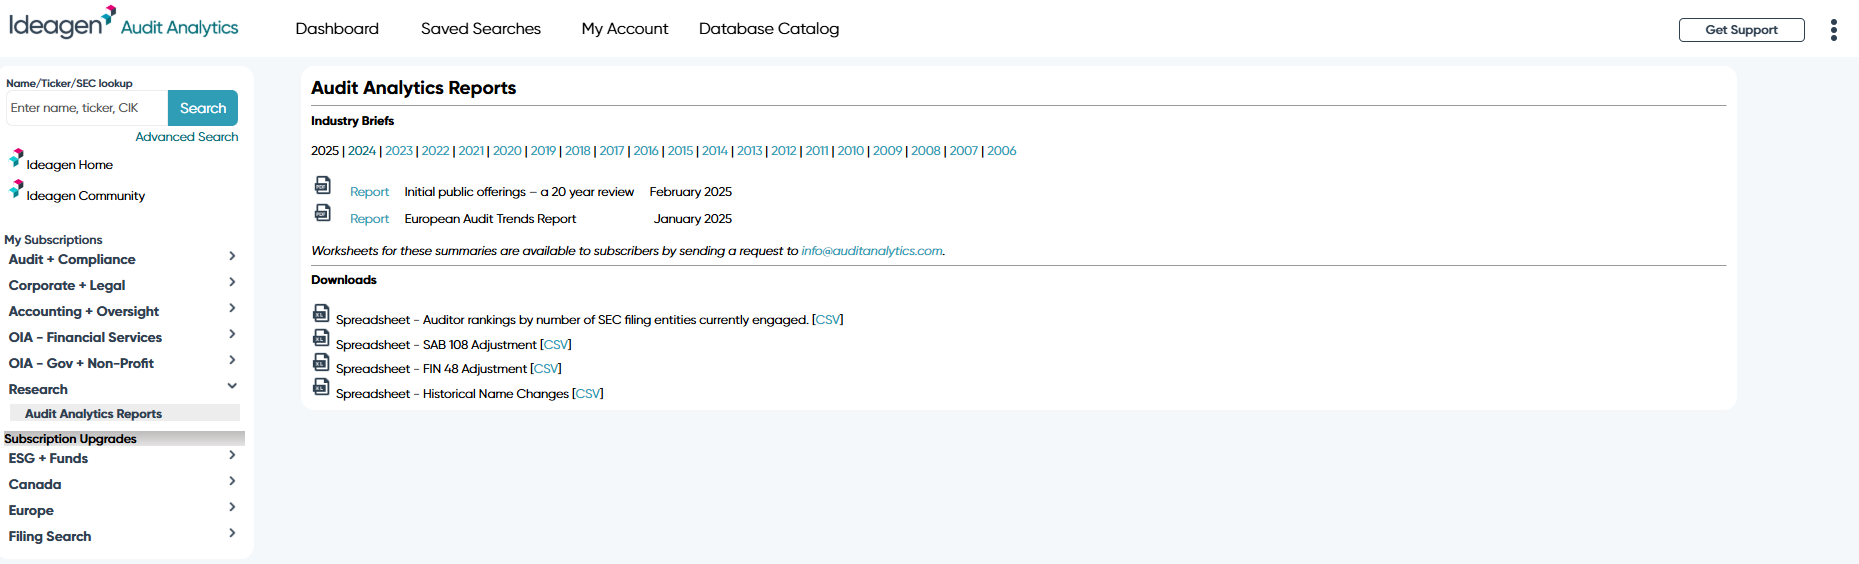
Task: Click the FIN 48 Adjustment spreadsheet icon
Action: [321, 362]
